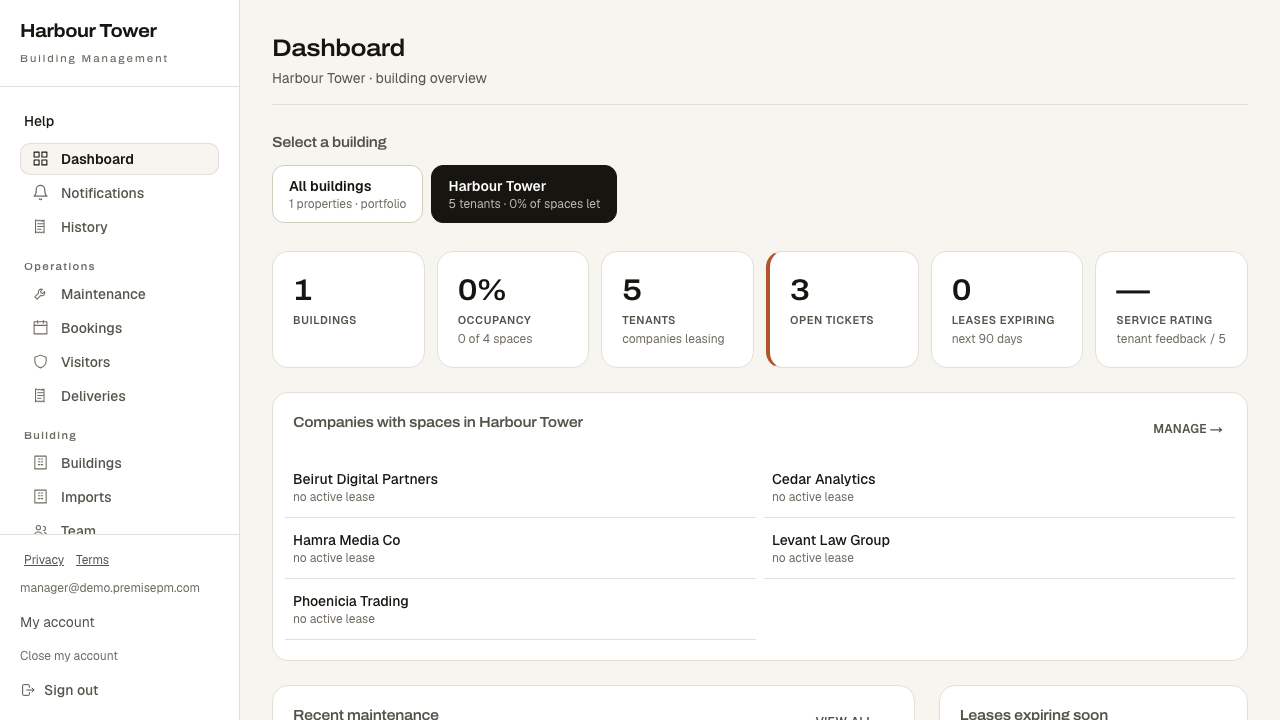Open the Help link in sidebar
1280x720 pixels.
click(x=39, y=121)
